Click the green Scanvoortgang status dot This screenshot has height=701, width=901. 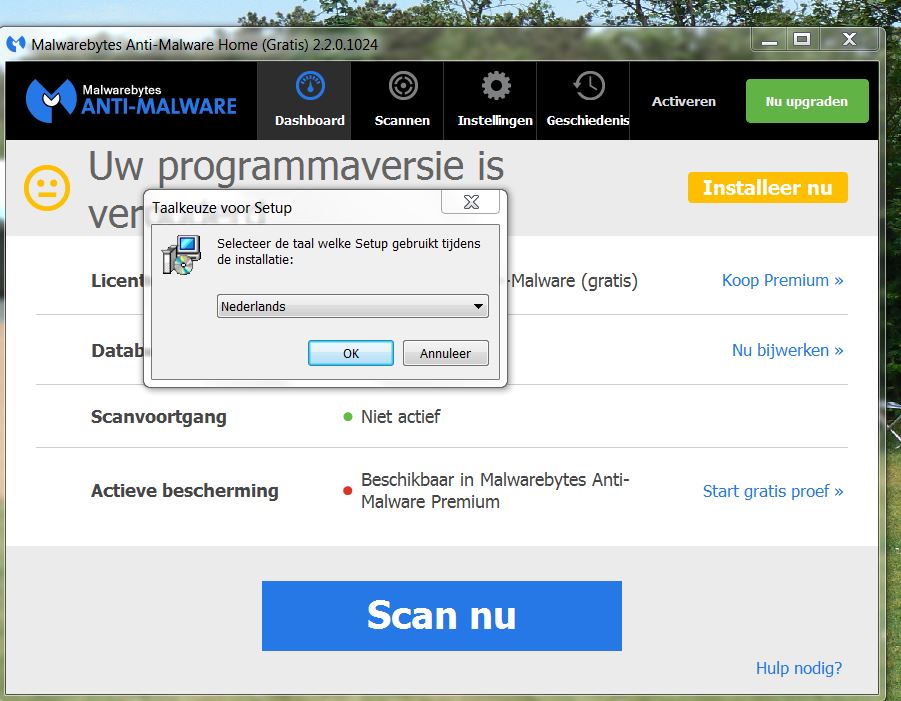(348, 417)
